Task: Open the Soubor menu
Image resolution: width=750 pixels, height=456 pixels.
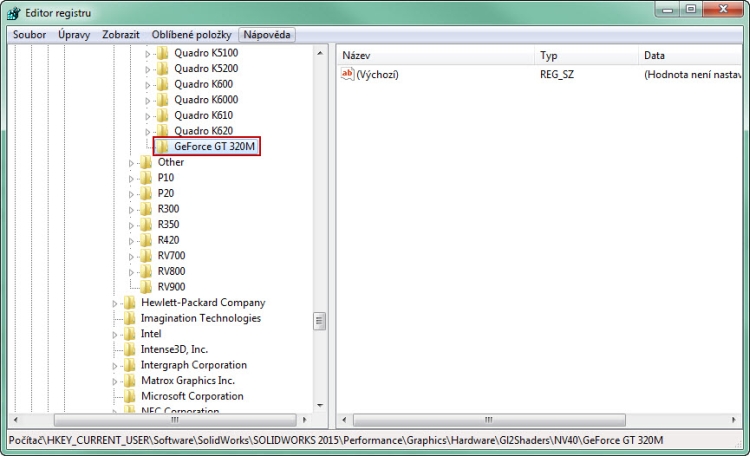Action: coord(29,34)
